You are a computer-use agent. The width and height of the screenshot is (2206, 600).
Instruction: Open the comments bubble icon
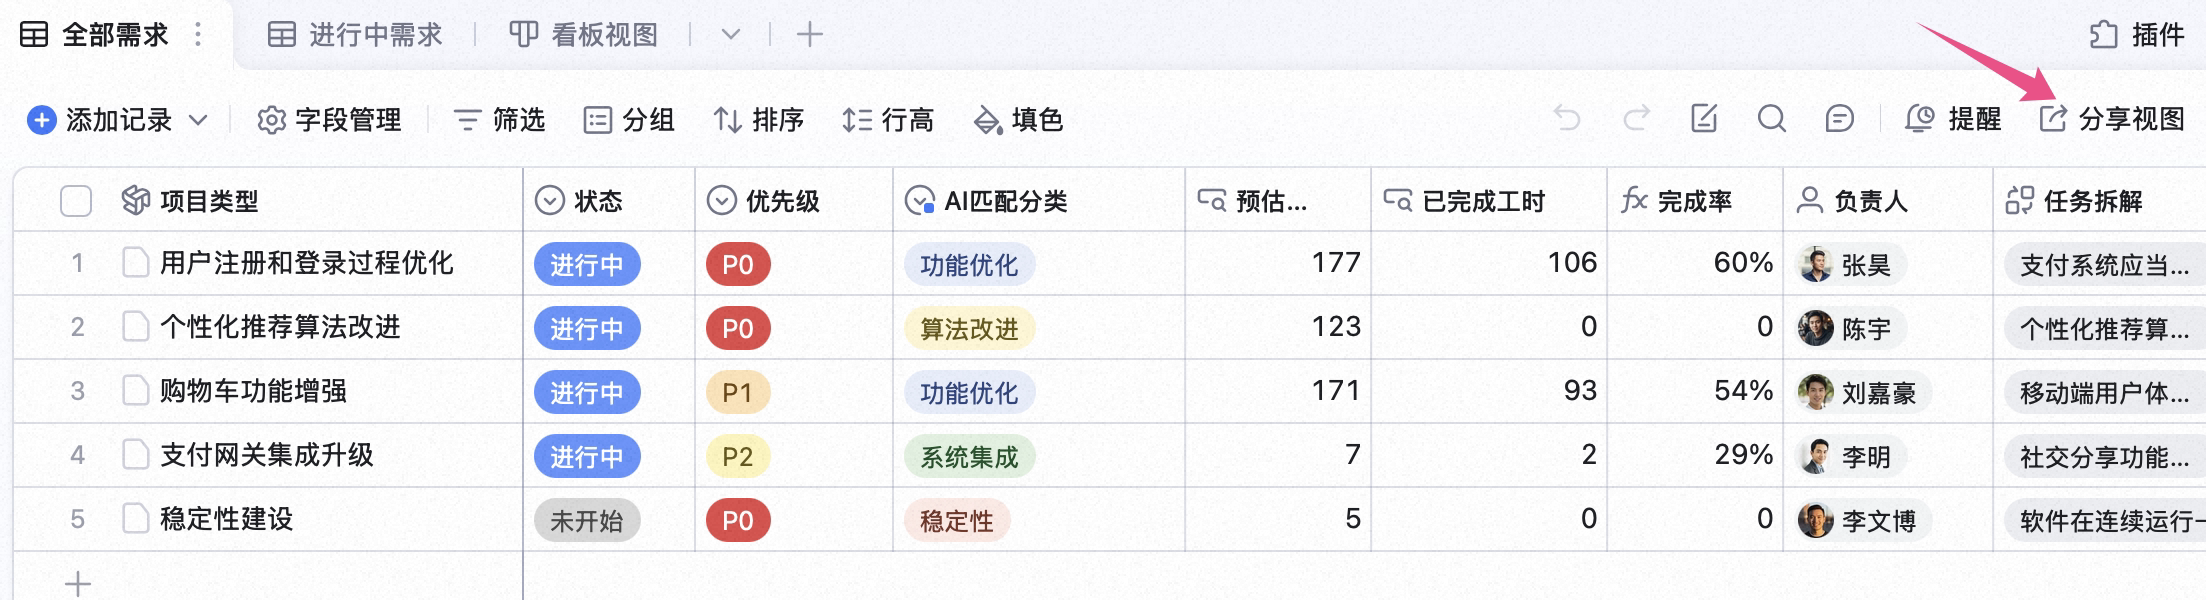pos(1840,119)
